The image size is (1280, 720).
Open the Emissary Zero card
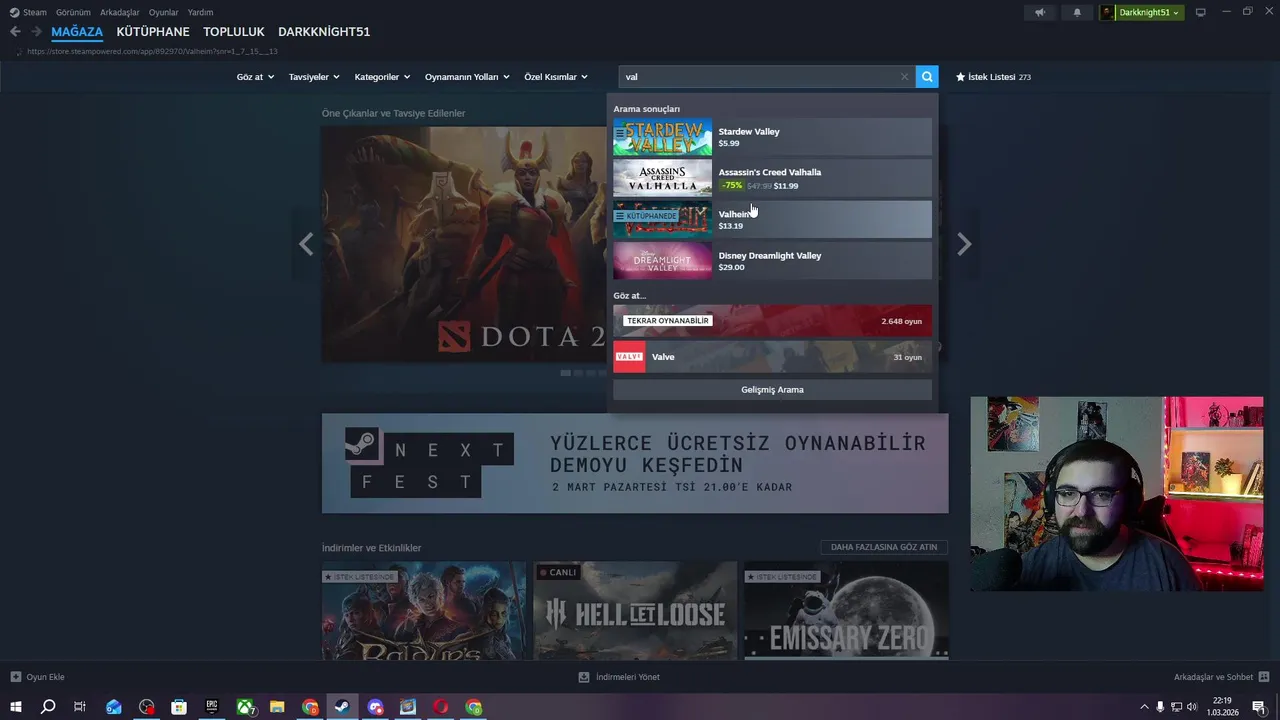(x=846, y=610)
